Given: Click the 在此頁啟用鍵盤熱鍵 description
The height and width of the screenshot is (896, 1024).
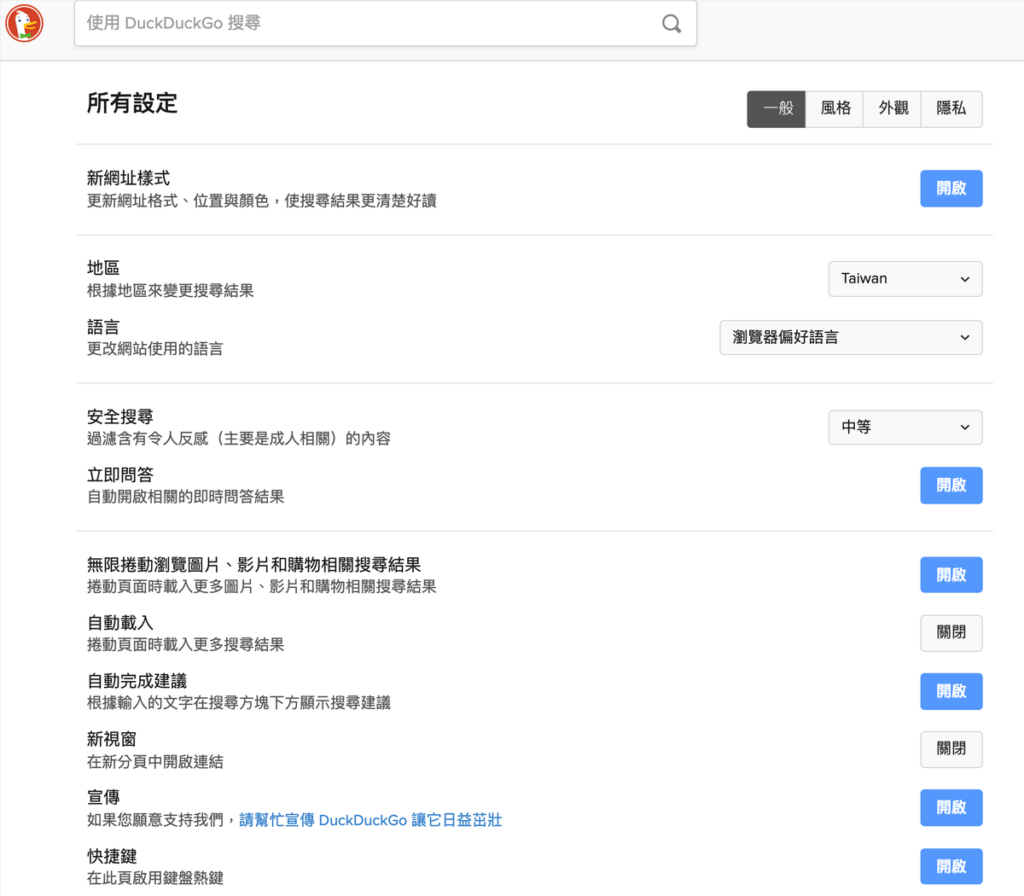Looking at the screenshot, I should [155, 878].
